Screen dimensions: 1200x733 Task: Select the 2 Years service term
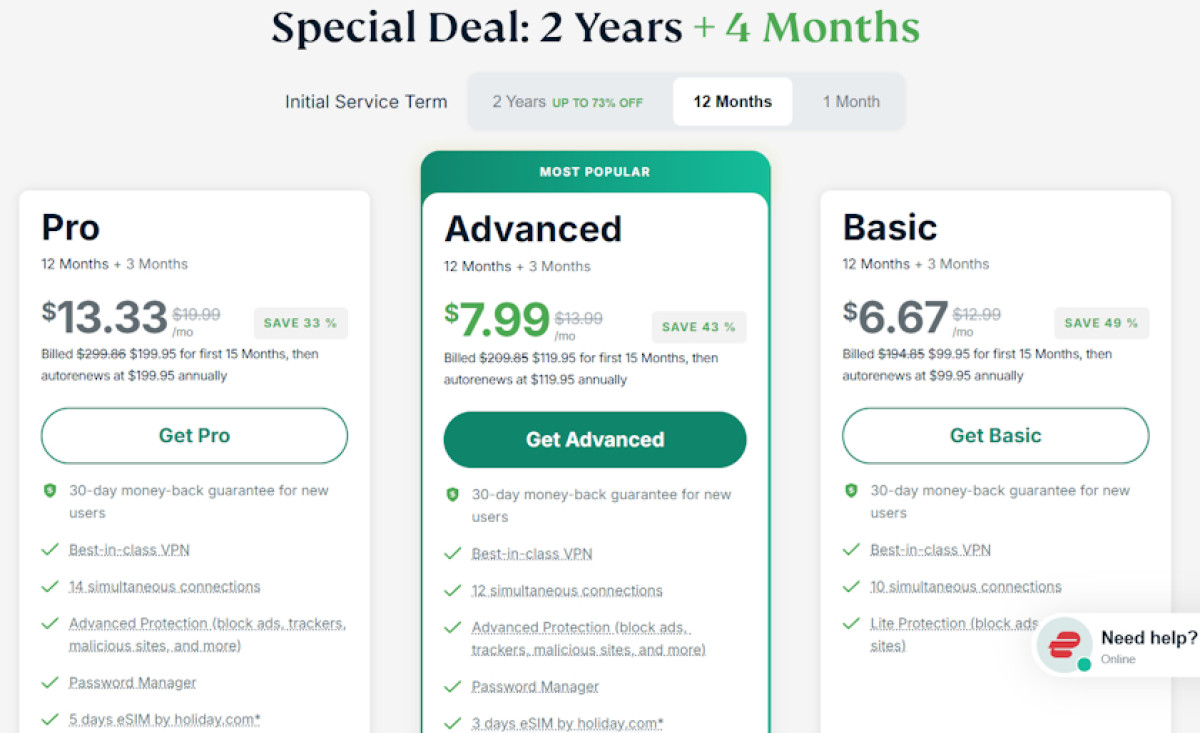click(x=567, y=102)
